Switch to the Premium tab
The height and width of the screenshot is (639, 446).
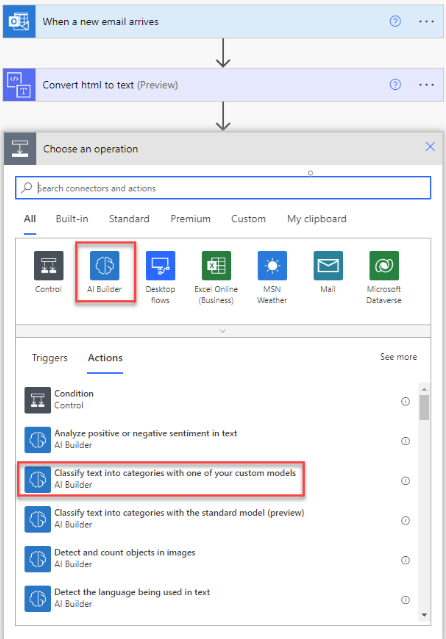coord(190,219)
